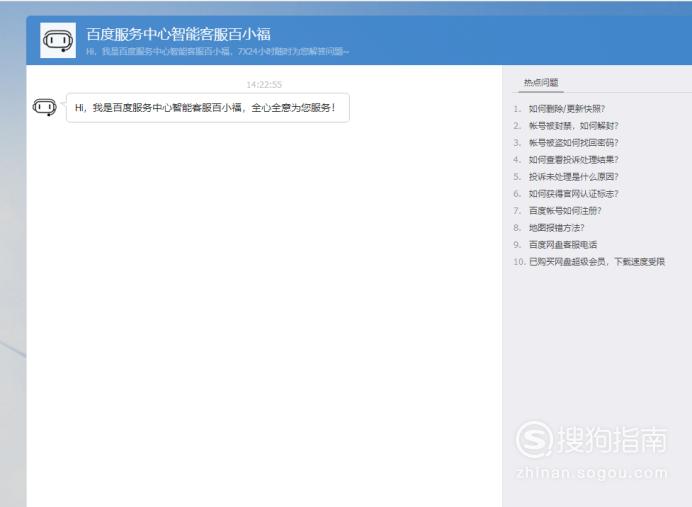Open question 帐号被盗如何找回密码?

574,143
